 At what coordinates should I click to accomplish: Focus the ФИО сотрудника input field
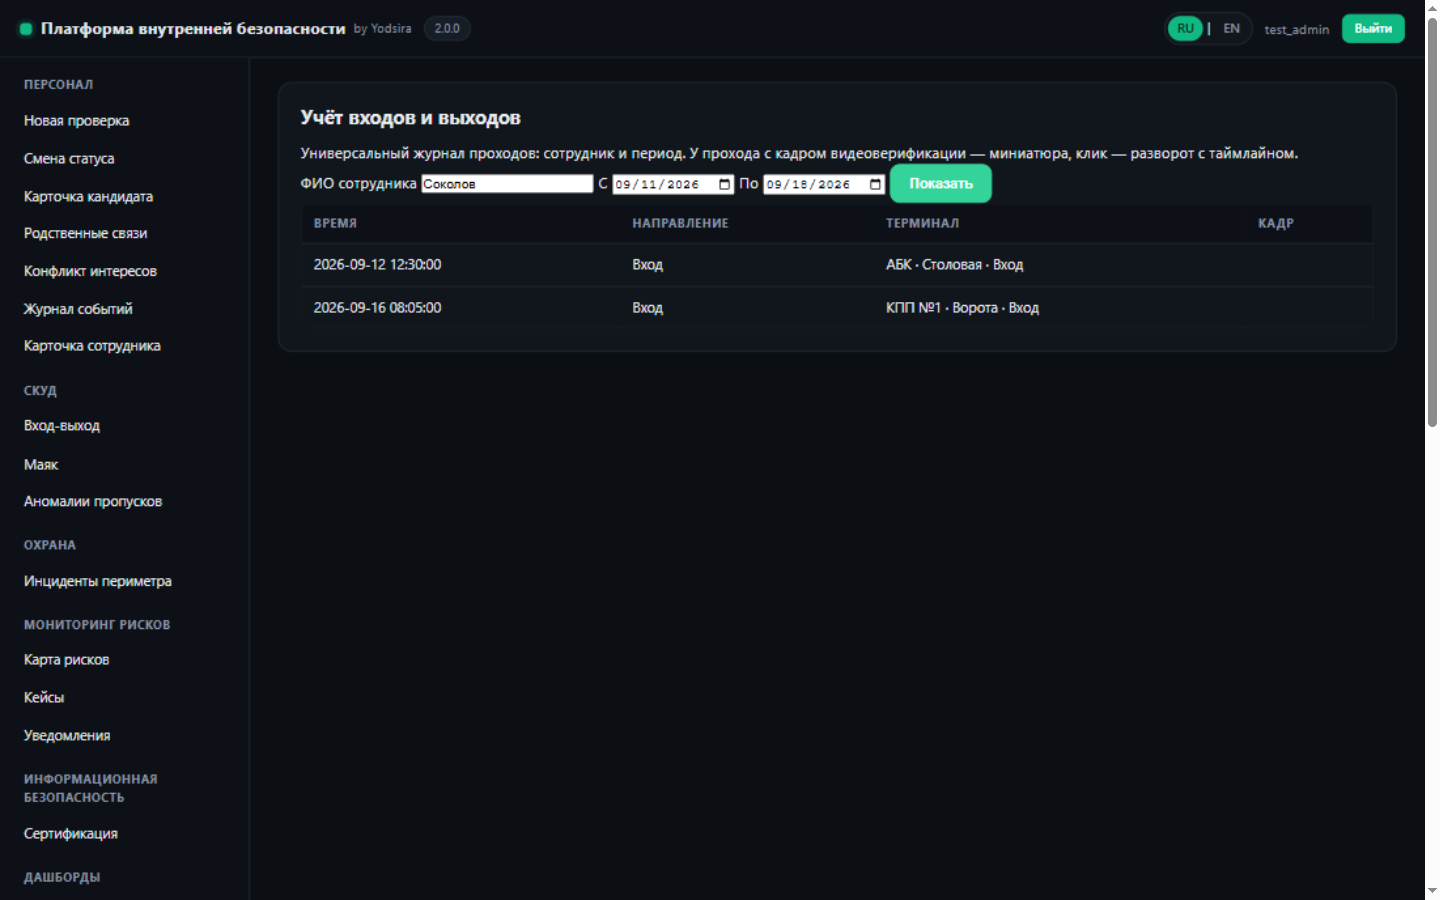[507, 184]
